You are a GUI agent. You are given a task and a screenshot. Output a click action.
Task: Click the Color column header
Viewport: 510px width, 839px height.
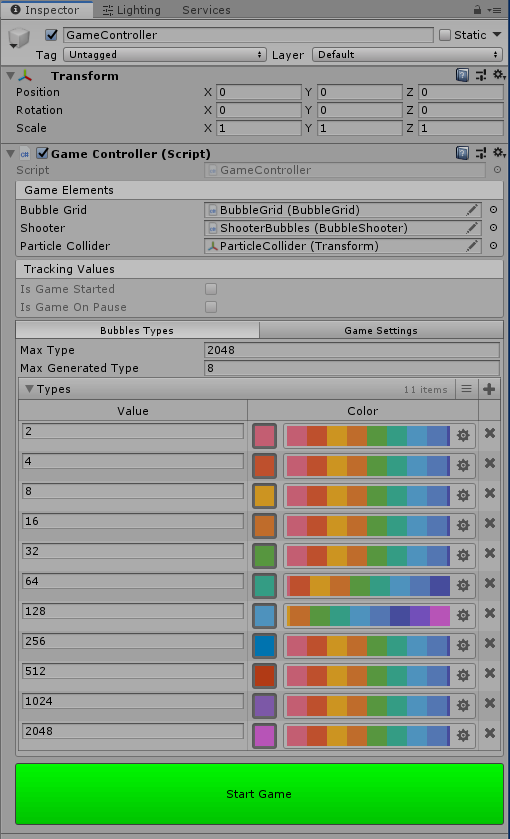click(x=363, y=411)
